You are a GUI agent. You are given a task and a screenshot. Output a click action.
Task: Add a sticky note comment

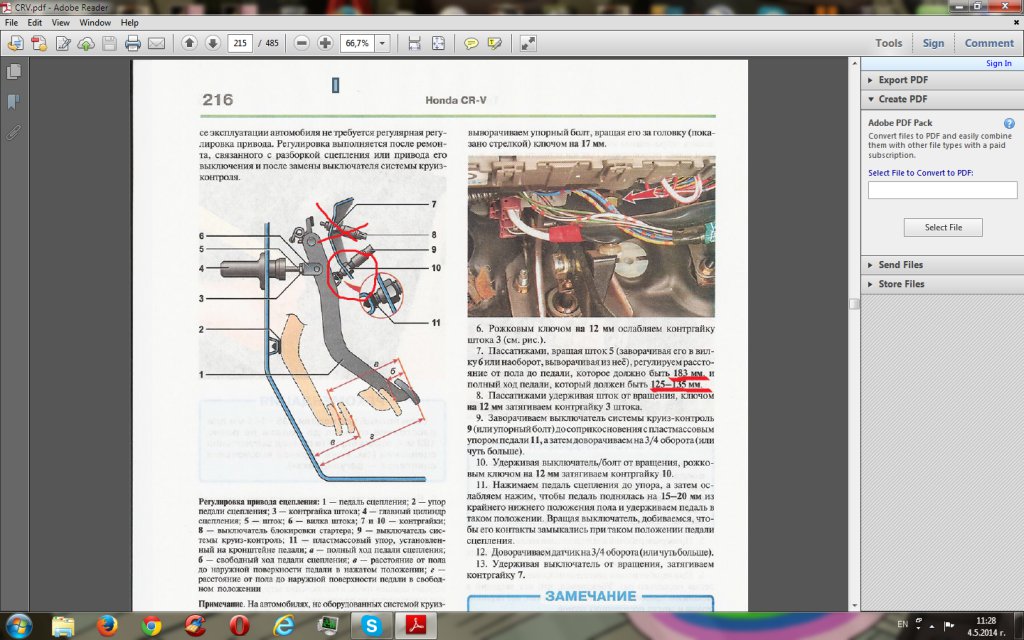(471, 43)
